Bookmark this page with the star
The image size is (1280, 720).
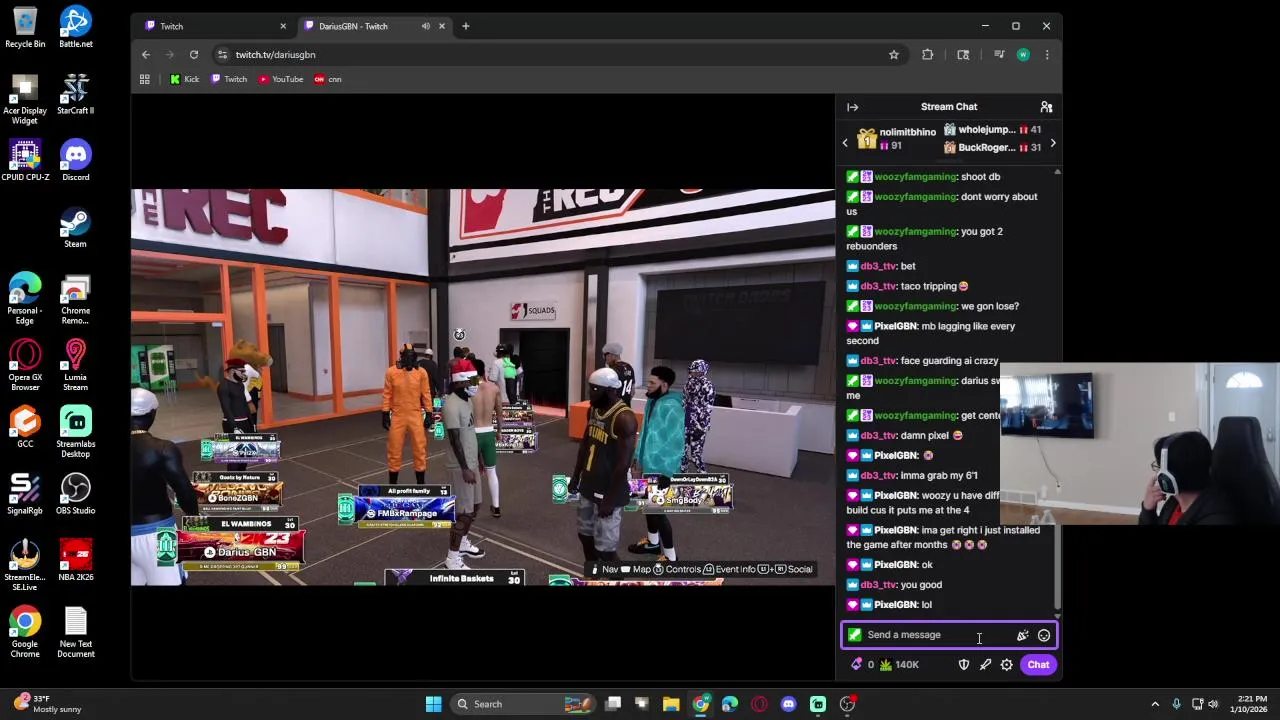tap(894, 55)
